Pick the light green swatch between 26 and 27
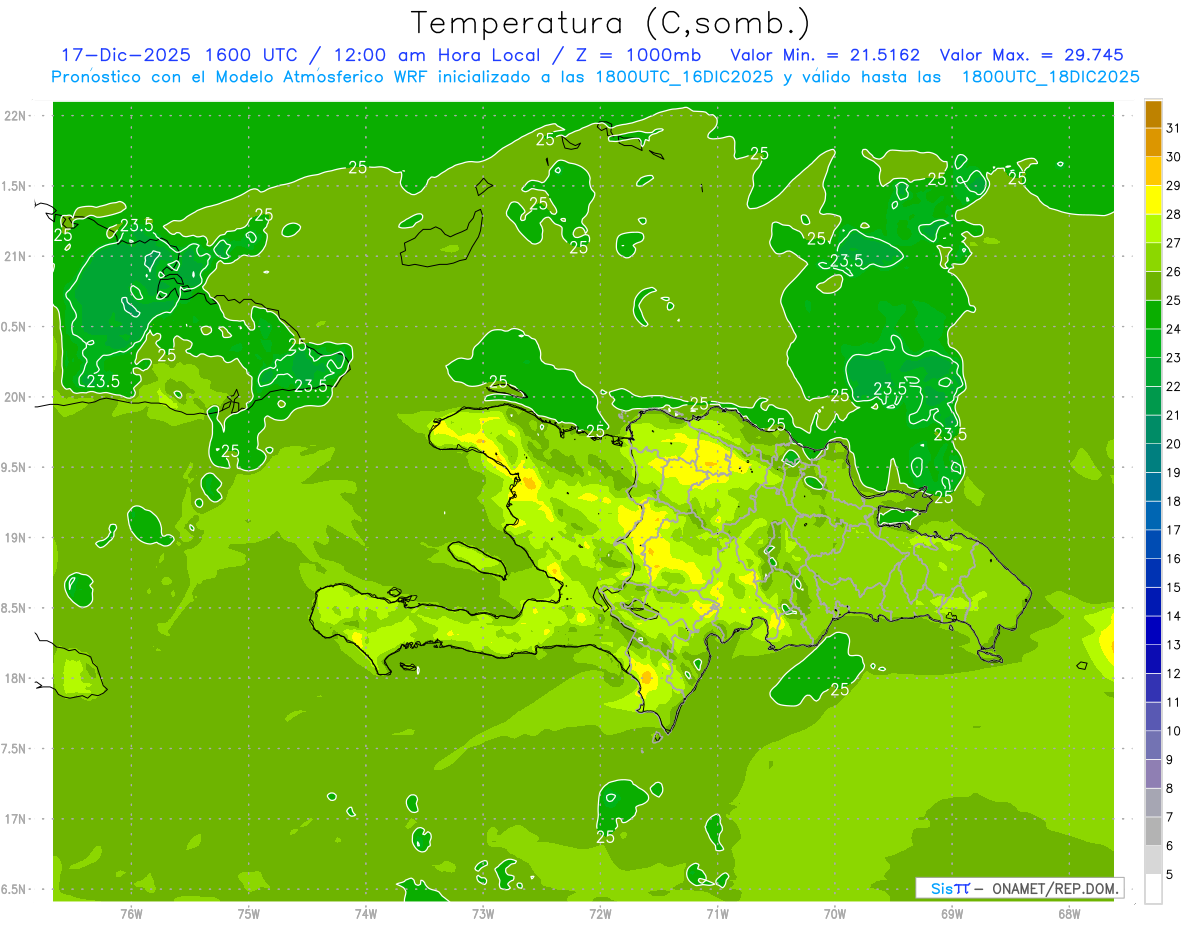This screenshot has width=1200, height=927. pyautogui.click(x=1153, y=258)
